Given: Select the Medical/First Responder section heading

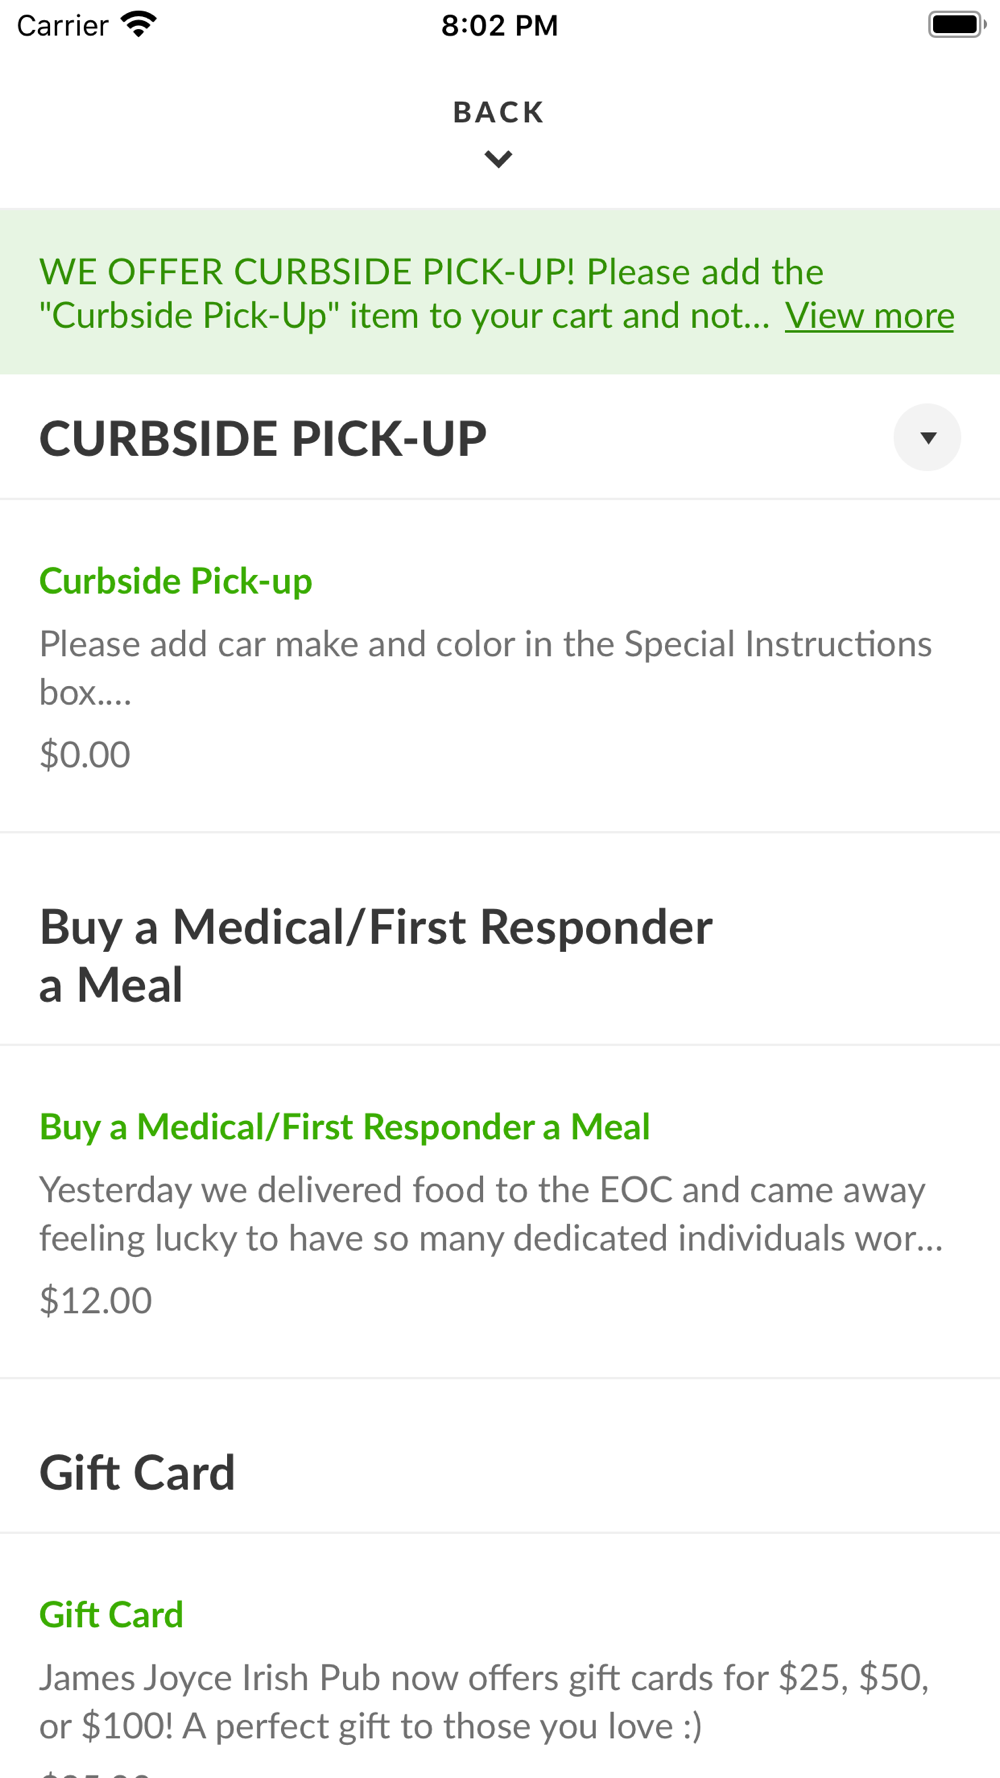Looking at the screenshot, I should pyautogui.click(x=375, y=955).
